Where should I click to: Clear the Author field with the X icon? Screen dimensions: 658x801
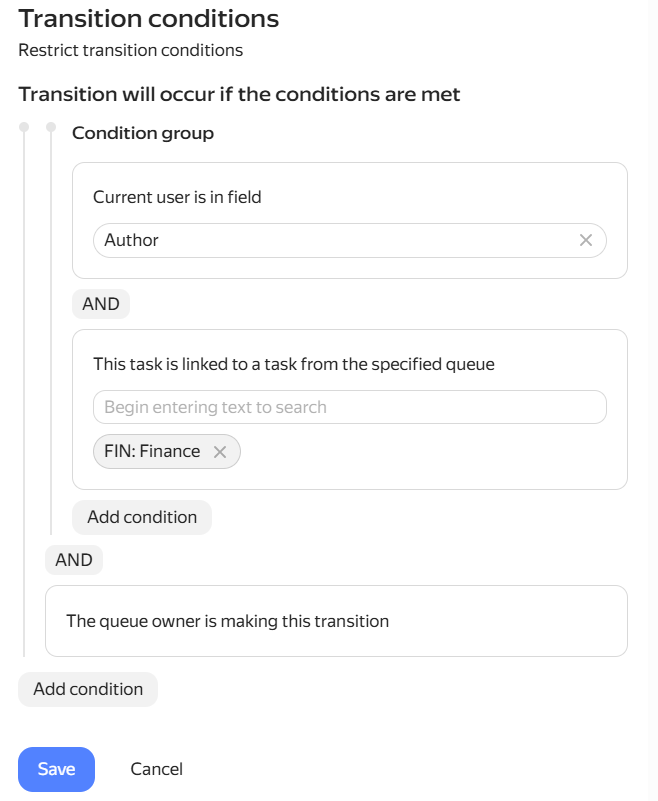tap(585, 240)
